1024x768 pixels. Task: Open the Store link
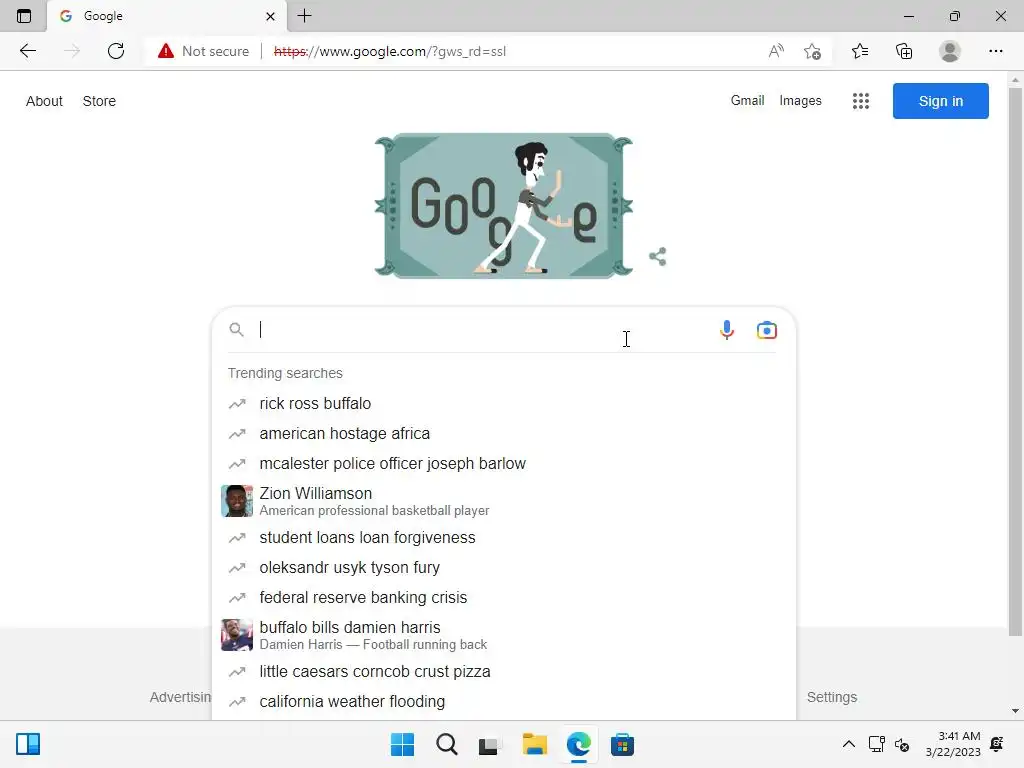point(99,101)
